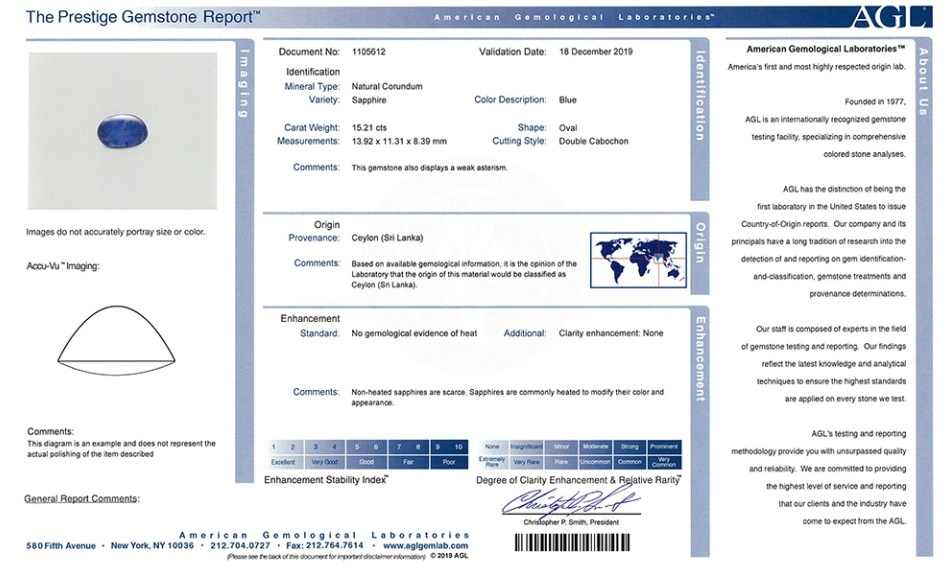
Task: Select the vertical Enhancement tab
Action: (700, 358)
